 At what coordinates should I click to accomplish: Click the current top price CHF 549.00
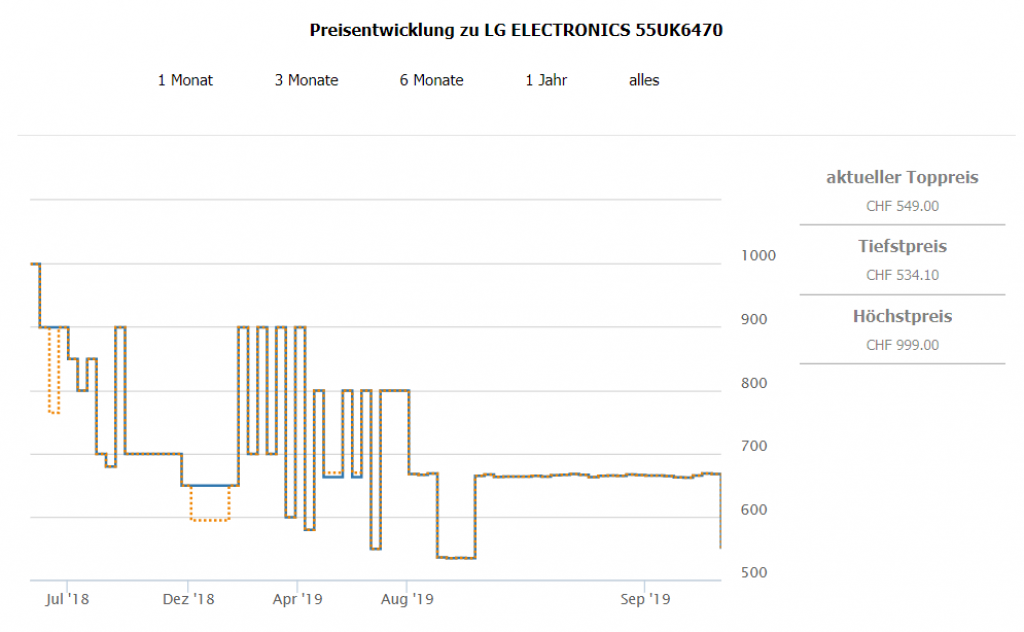point(902,206)
